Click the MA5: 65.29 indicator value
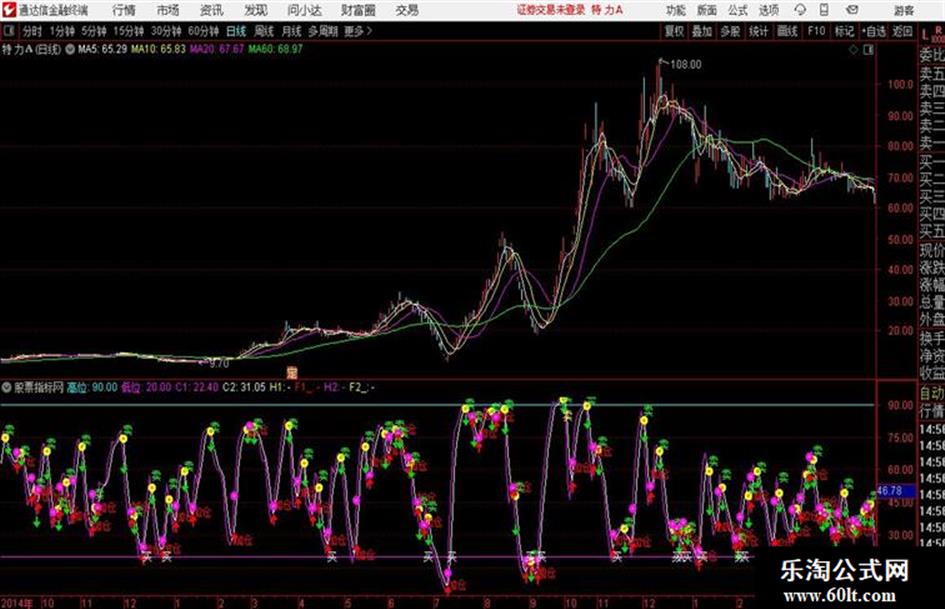 click(x=102, y=49)
